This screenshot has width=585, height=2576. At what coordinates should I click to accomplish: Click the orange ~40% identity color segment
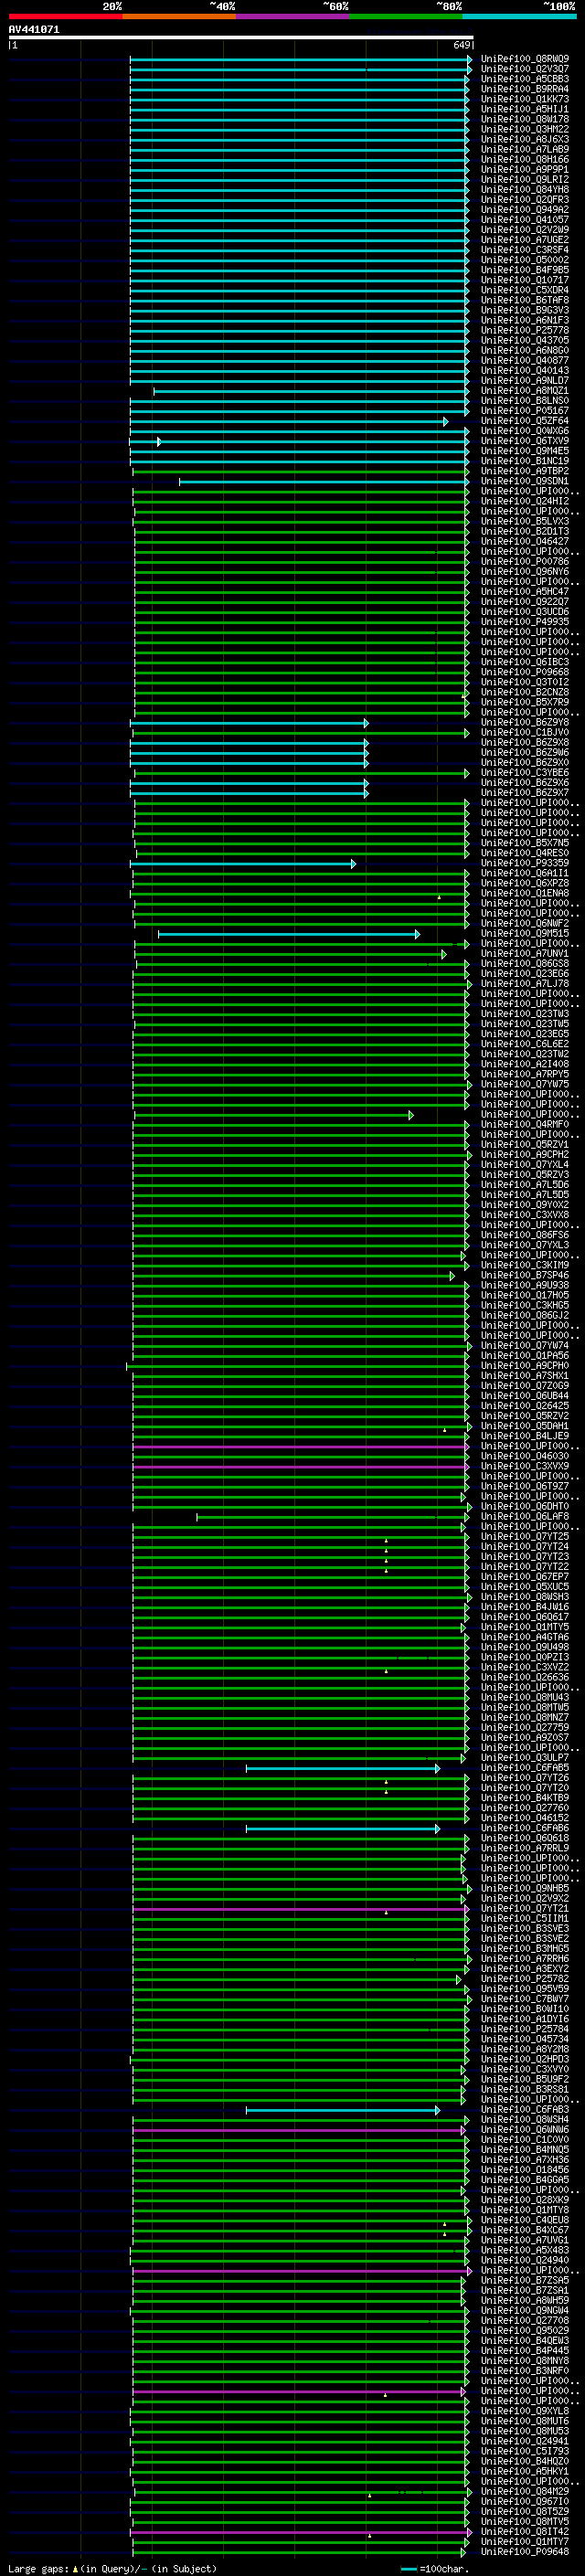[x=179, y=16]
